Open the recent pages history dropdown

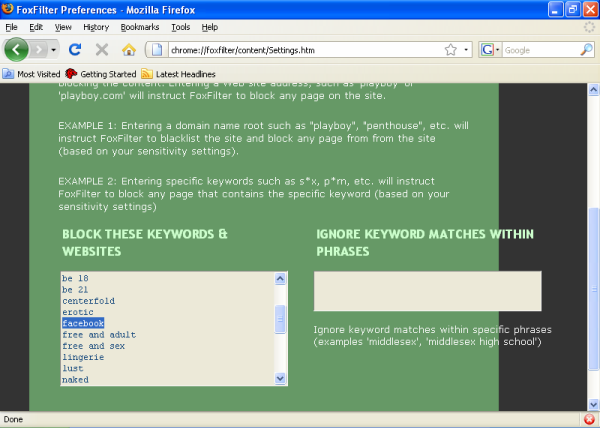(54, 50)
